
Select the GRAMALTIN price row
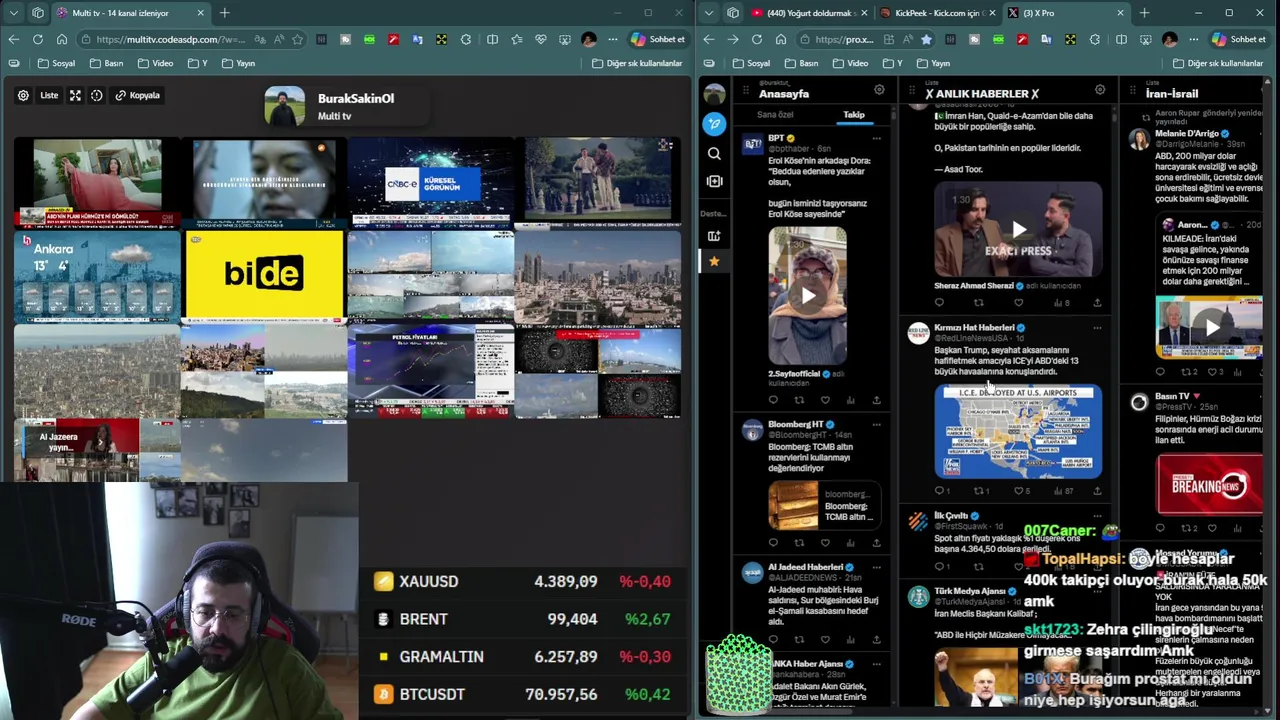tap(521, 657)
